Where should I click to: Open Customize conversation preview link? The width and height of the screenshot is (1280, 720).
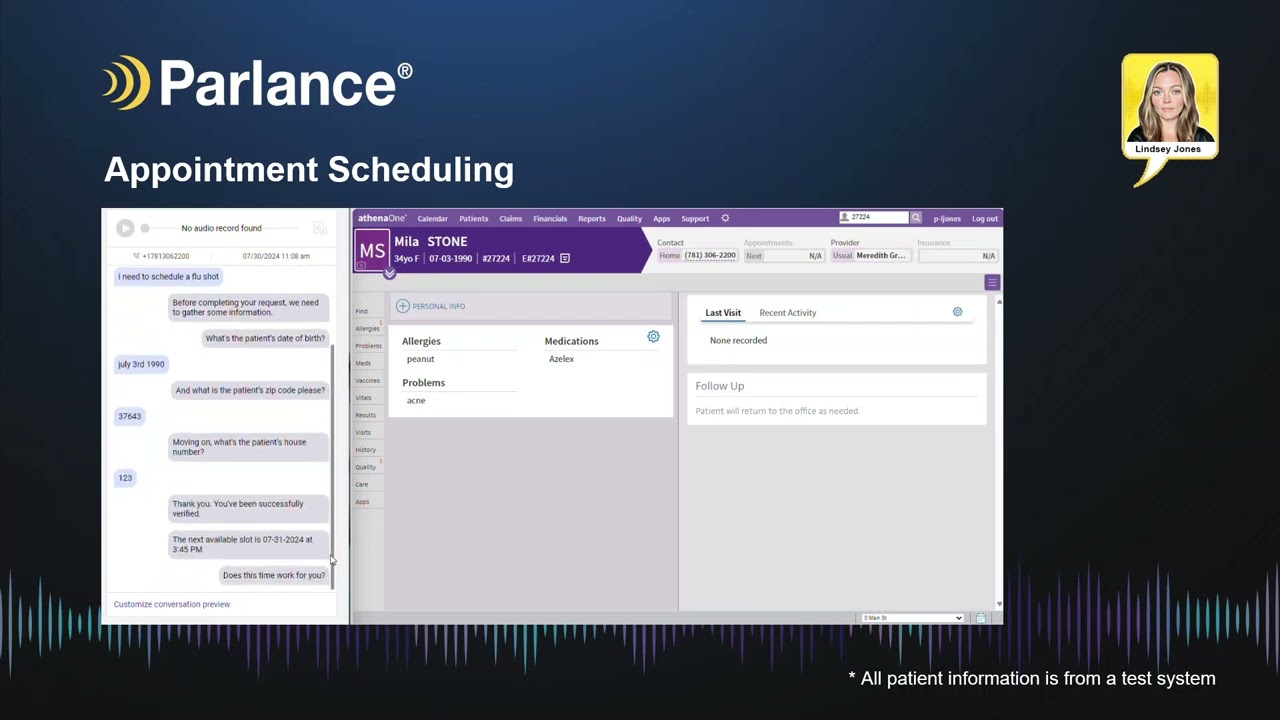coord(172,604)
